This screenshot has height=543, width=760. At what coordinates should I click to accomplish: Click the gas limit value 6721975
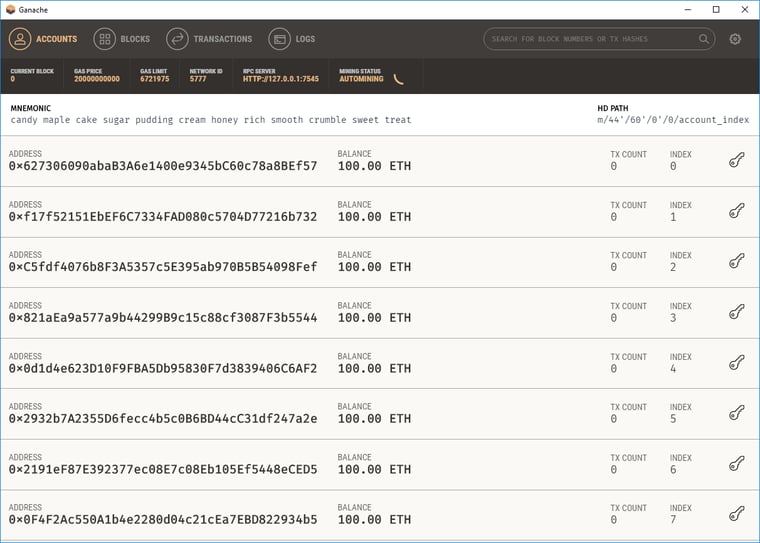pyautogui.click(x=155, y=79)
